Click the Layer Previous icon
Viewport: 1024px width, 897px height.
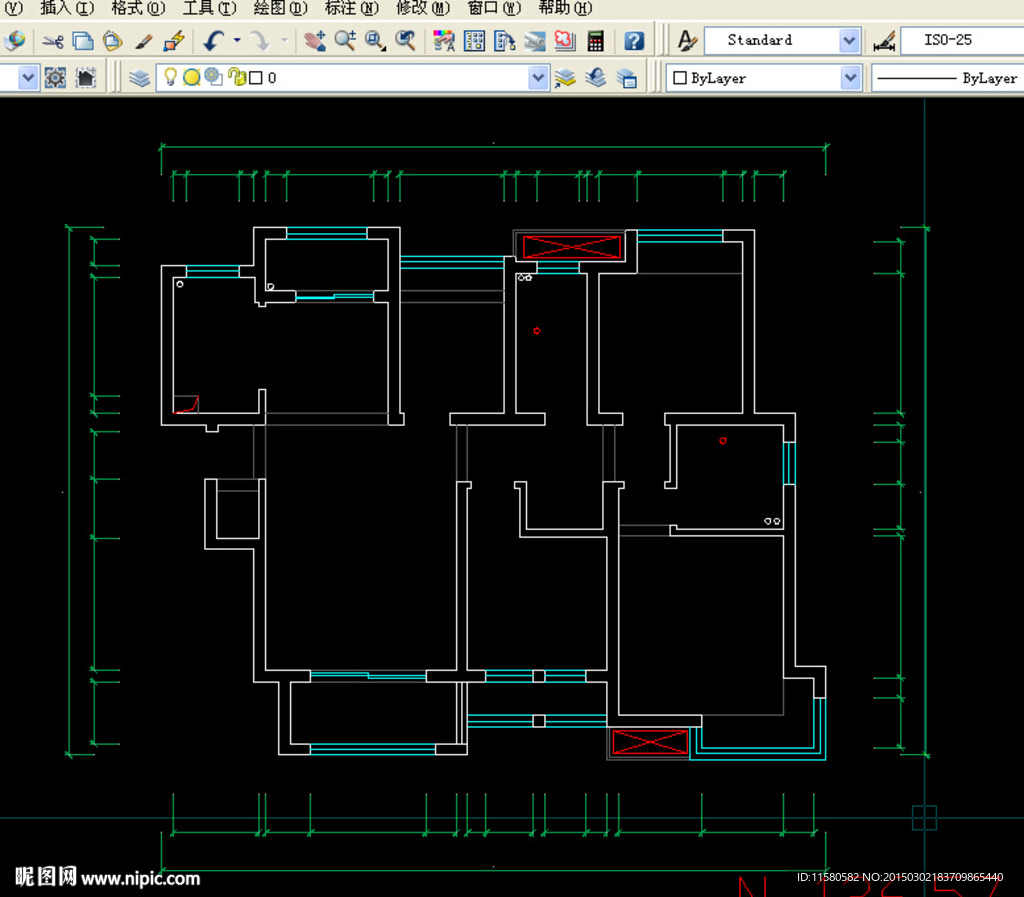tap(596, 78)
